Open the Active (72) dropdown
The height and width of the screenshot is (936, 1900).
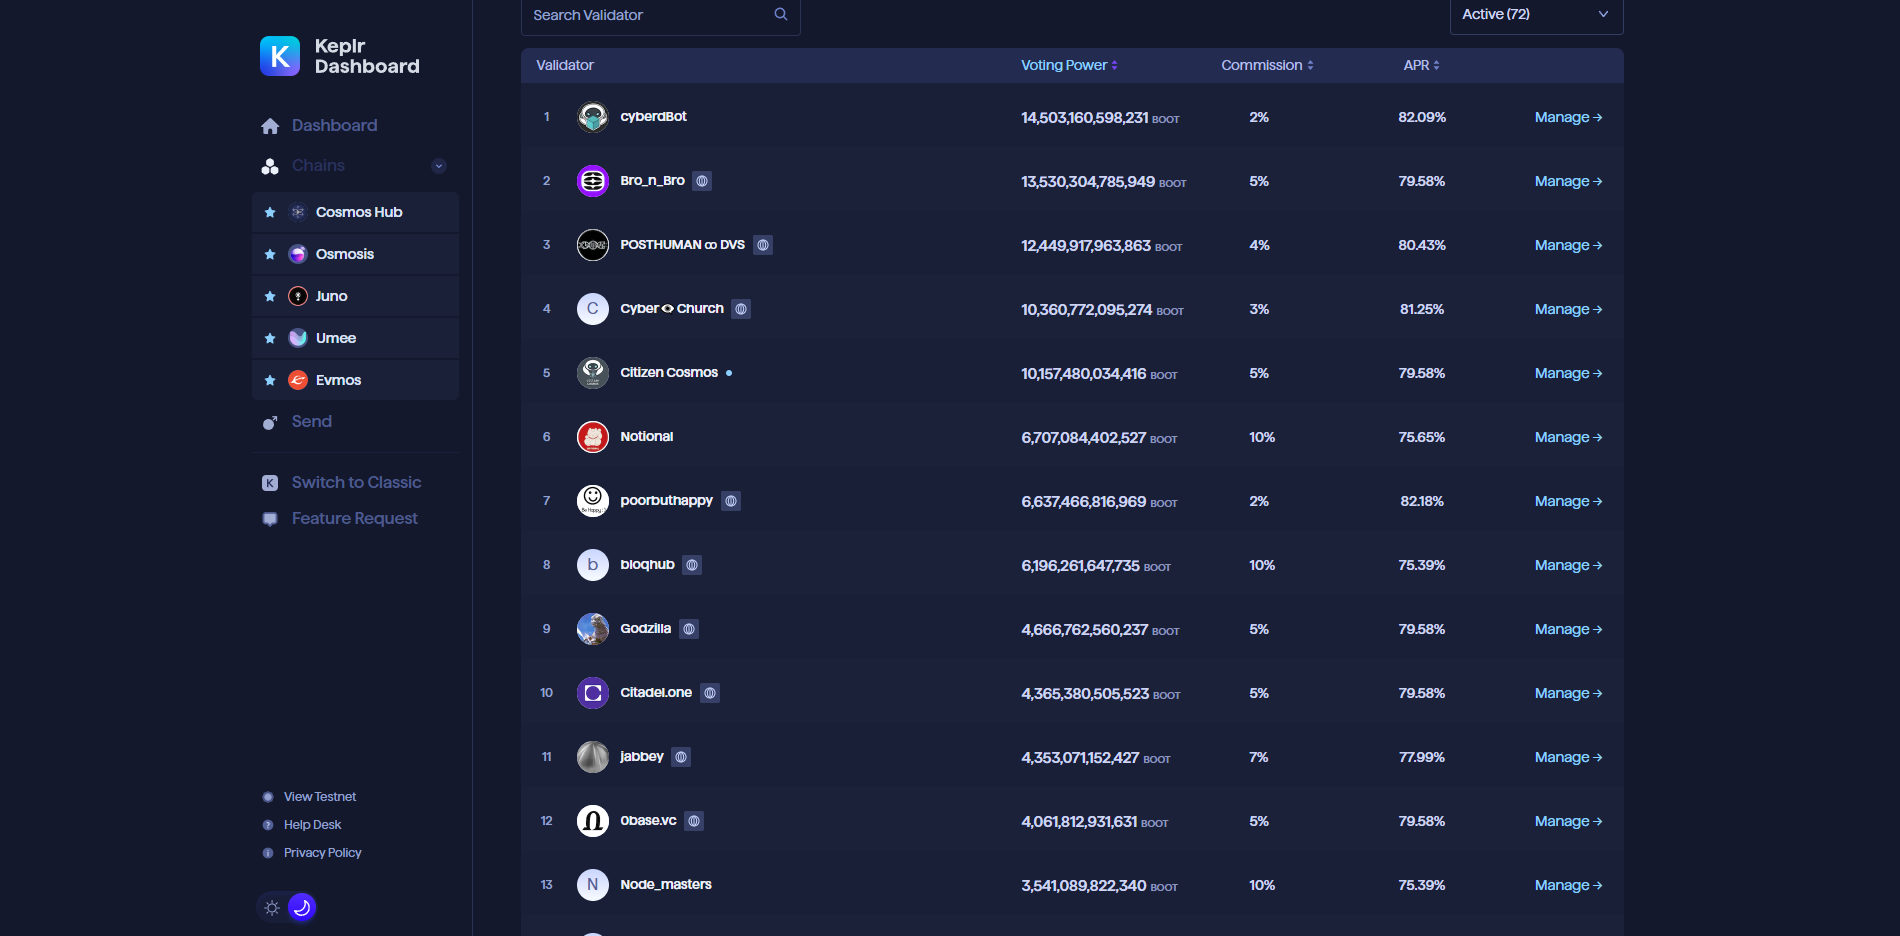pyautogui.click(x=1536, y=16)
